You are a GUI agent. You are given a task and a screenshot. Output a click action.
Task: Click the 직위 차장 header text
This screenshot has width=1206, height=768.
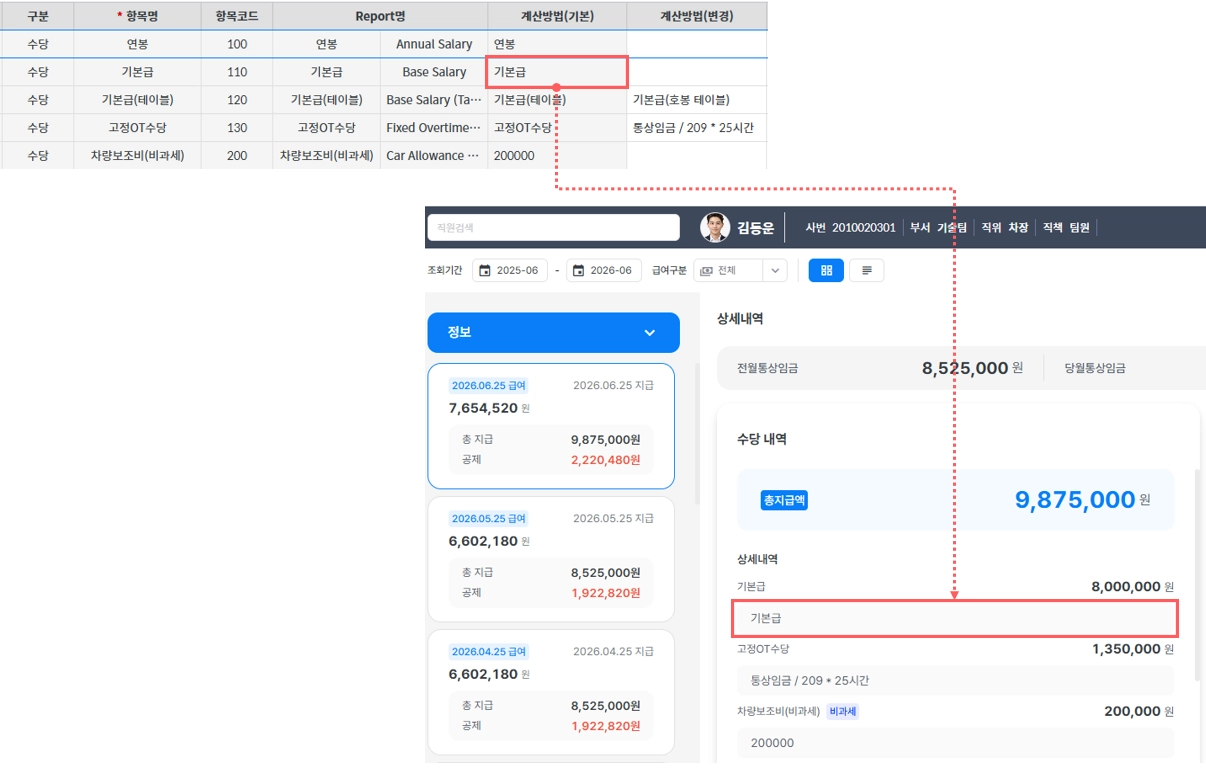pyautogui.click(x=1005, y=228)
